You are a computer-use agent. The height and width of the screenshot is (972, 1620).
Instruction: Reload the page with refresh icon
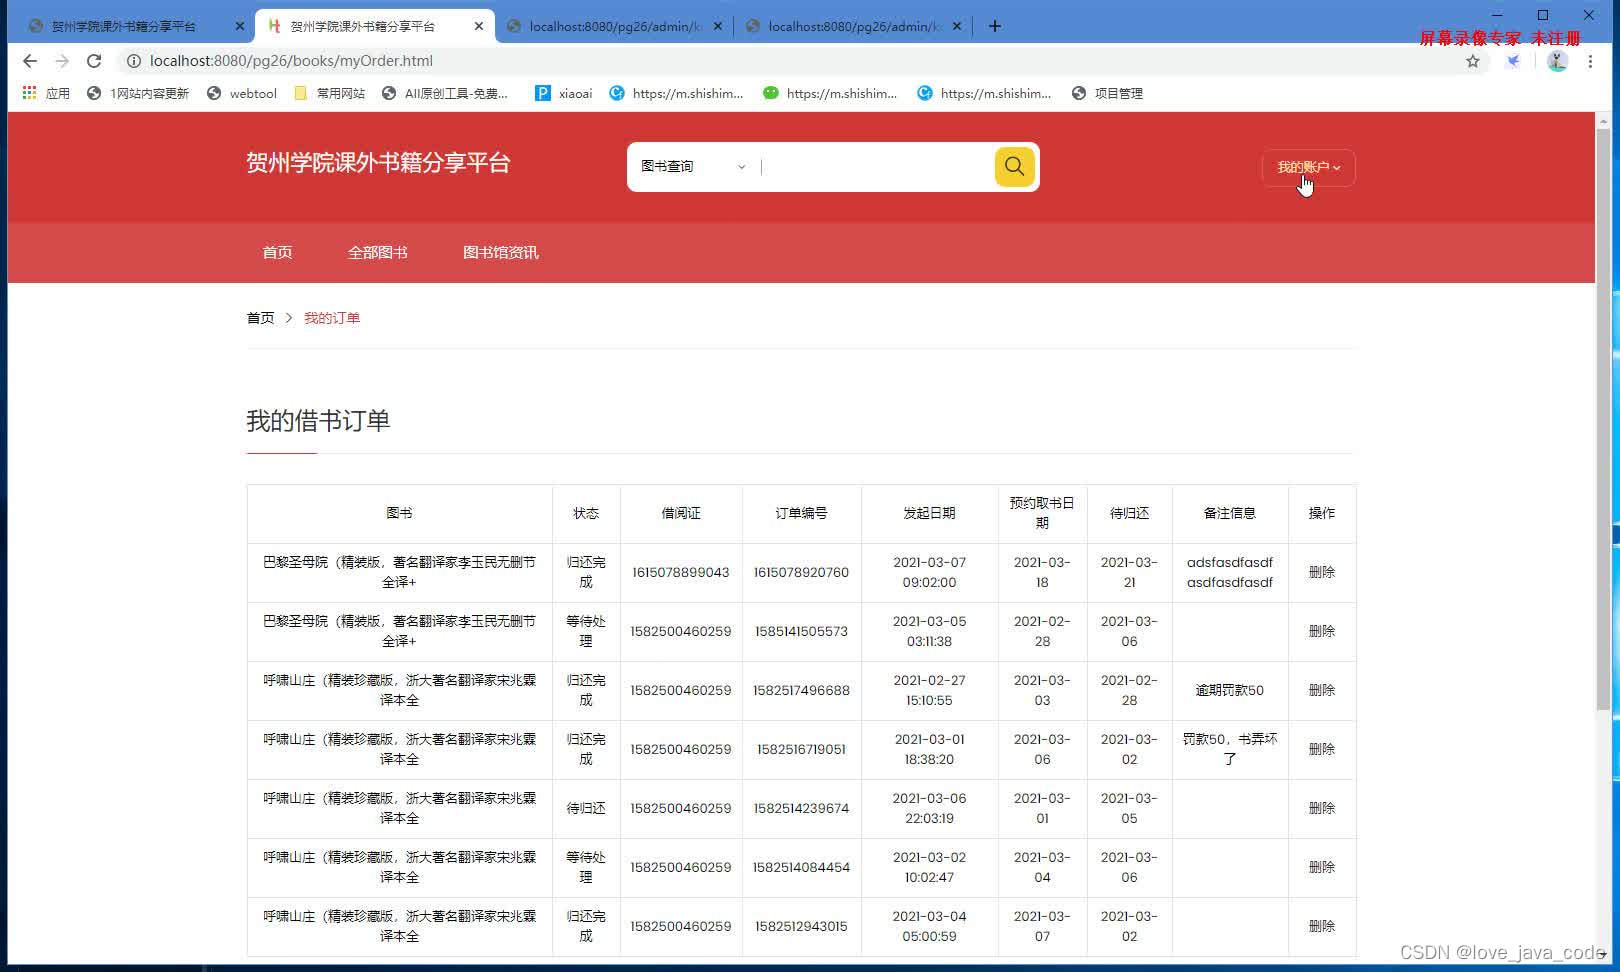pyautogui.click(x=94, y=61)
